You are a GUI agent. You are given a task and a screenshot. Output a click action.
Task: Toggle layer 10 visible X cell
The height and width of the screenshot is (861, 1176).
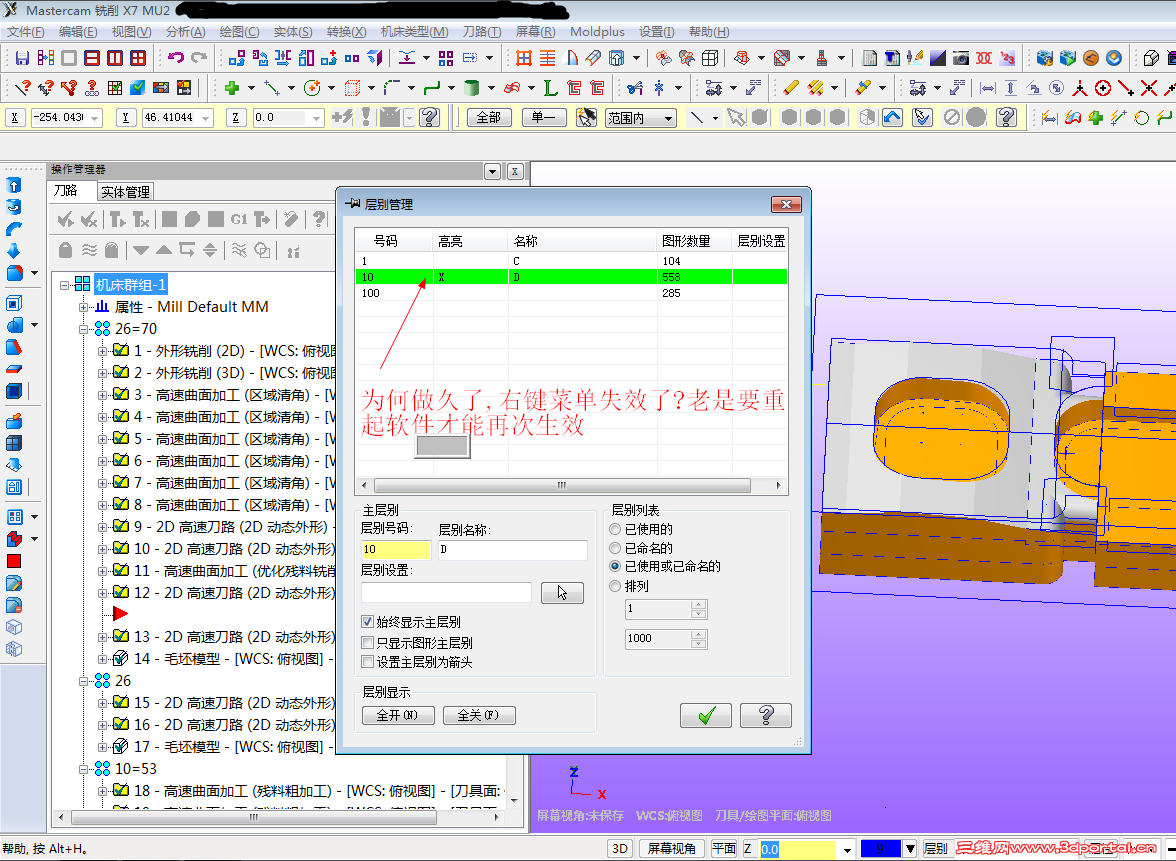coord(470,277)
